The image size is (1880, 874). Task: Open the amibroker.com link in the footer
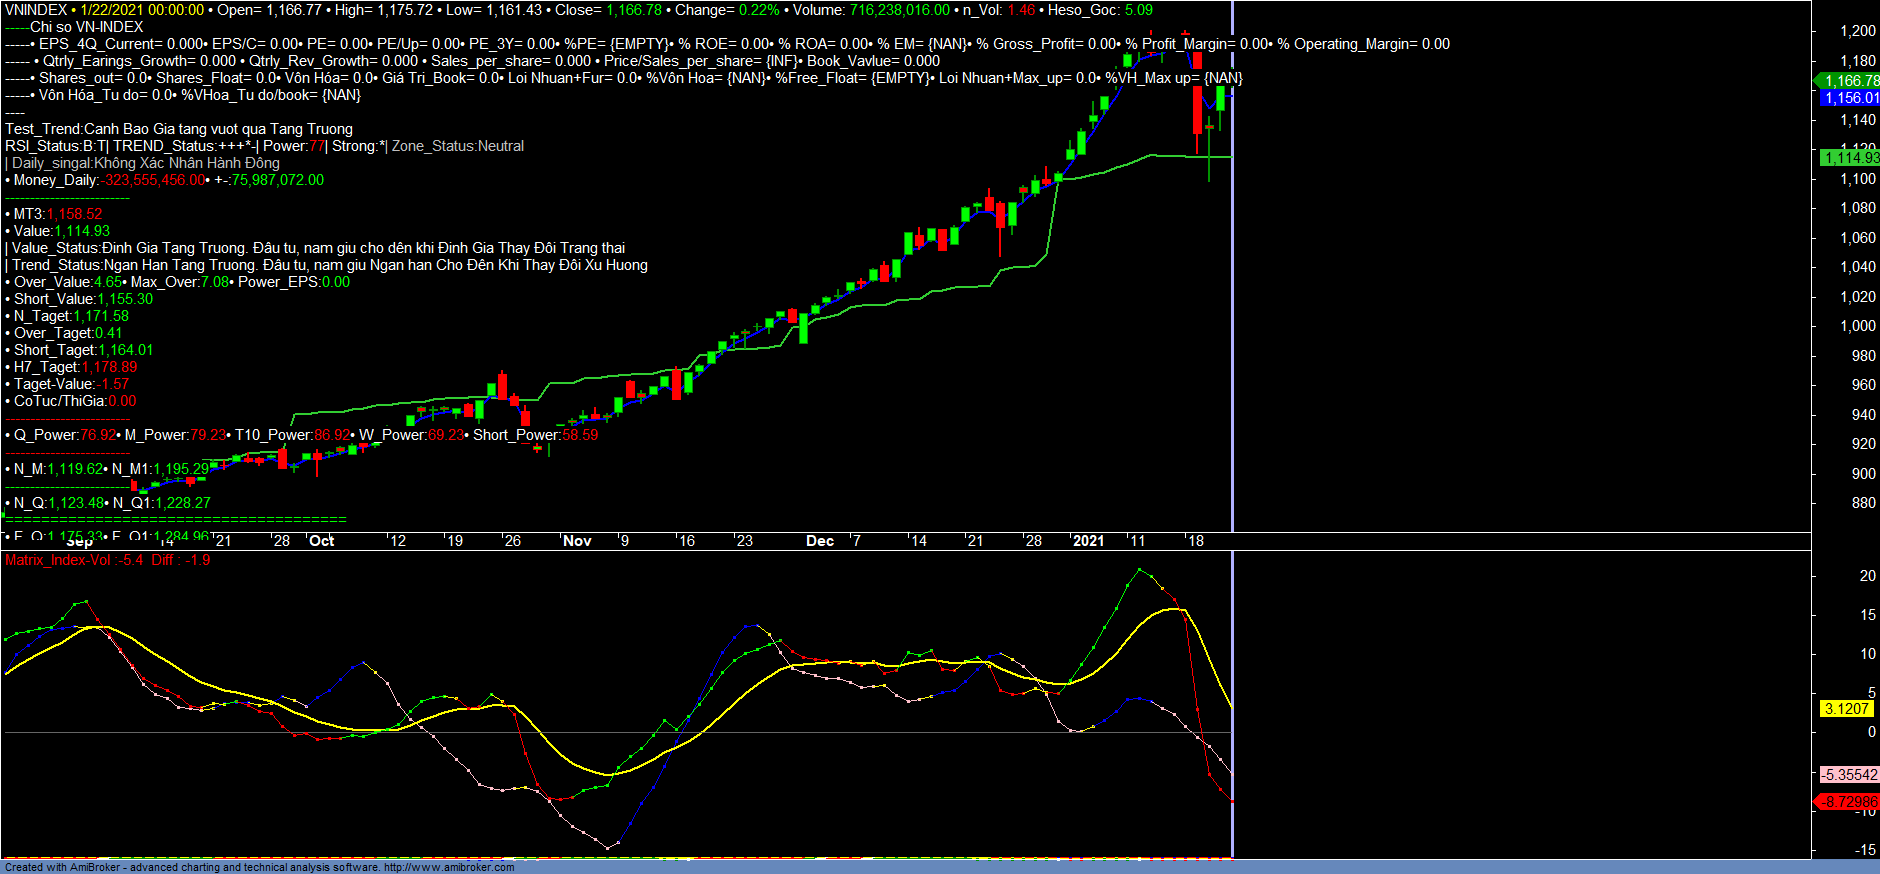point(448,867)
